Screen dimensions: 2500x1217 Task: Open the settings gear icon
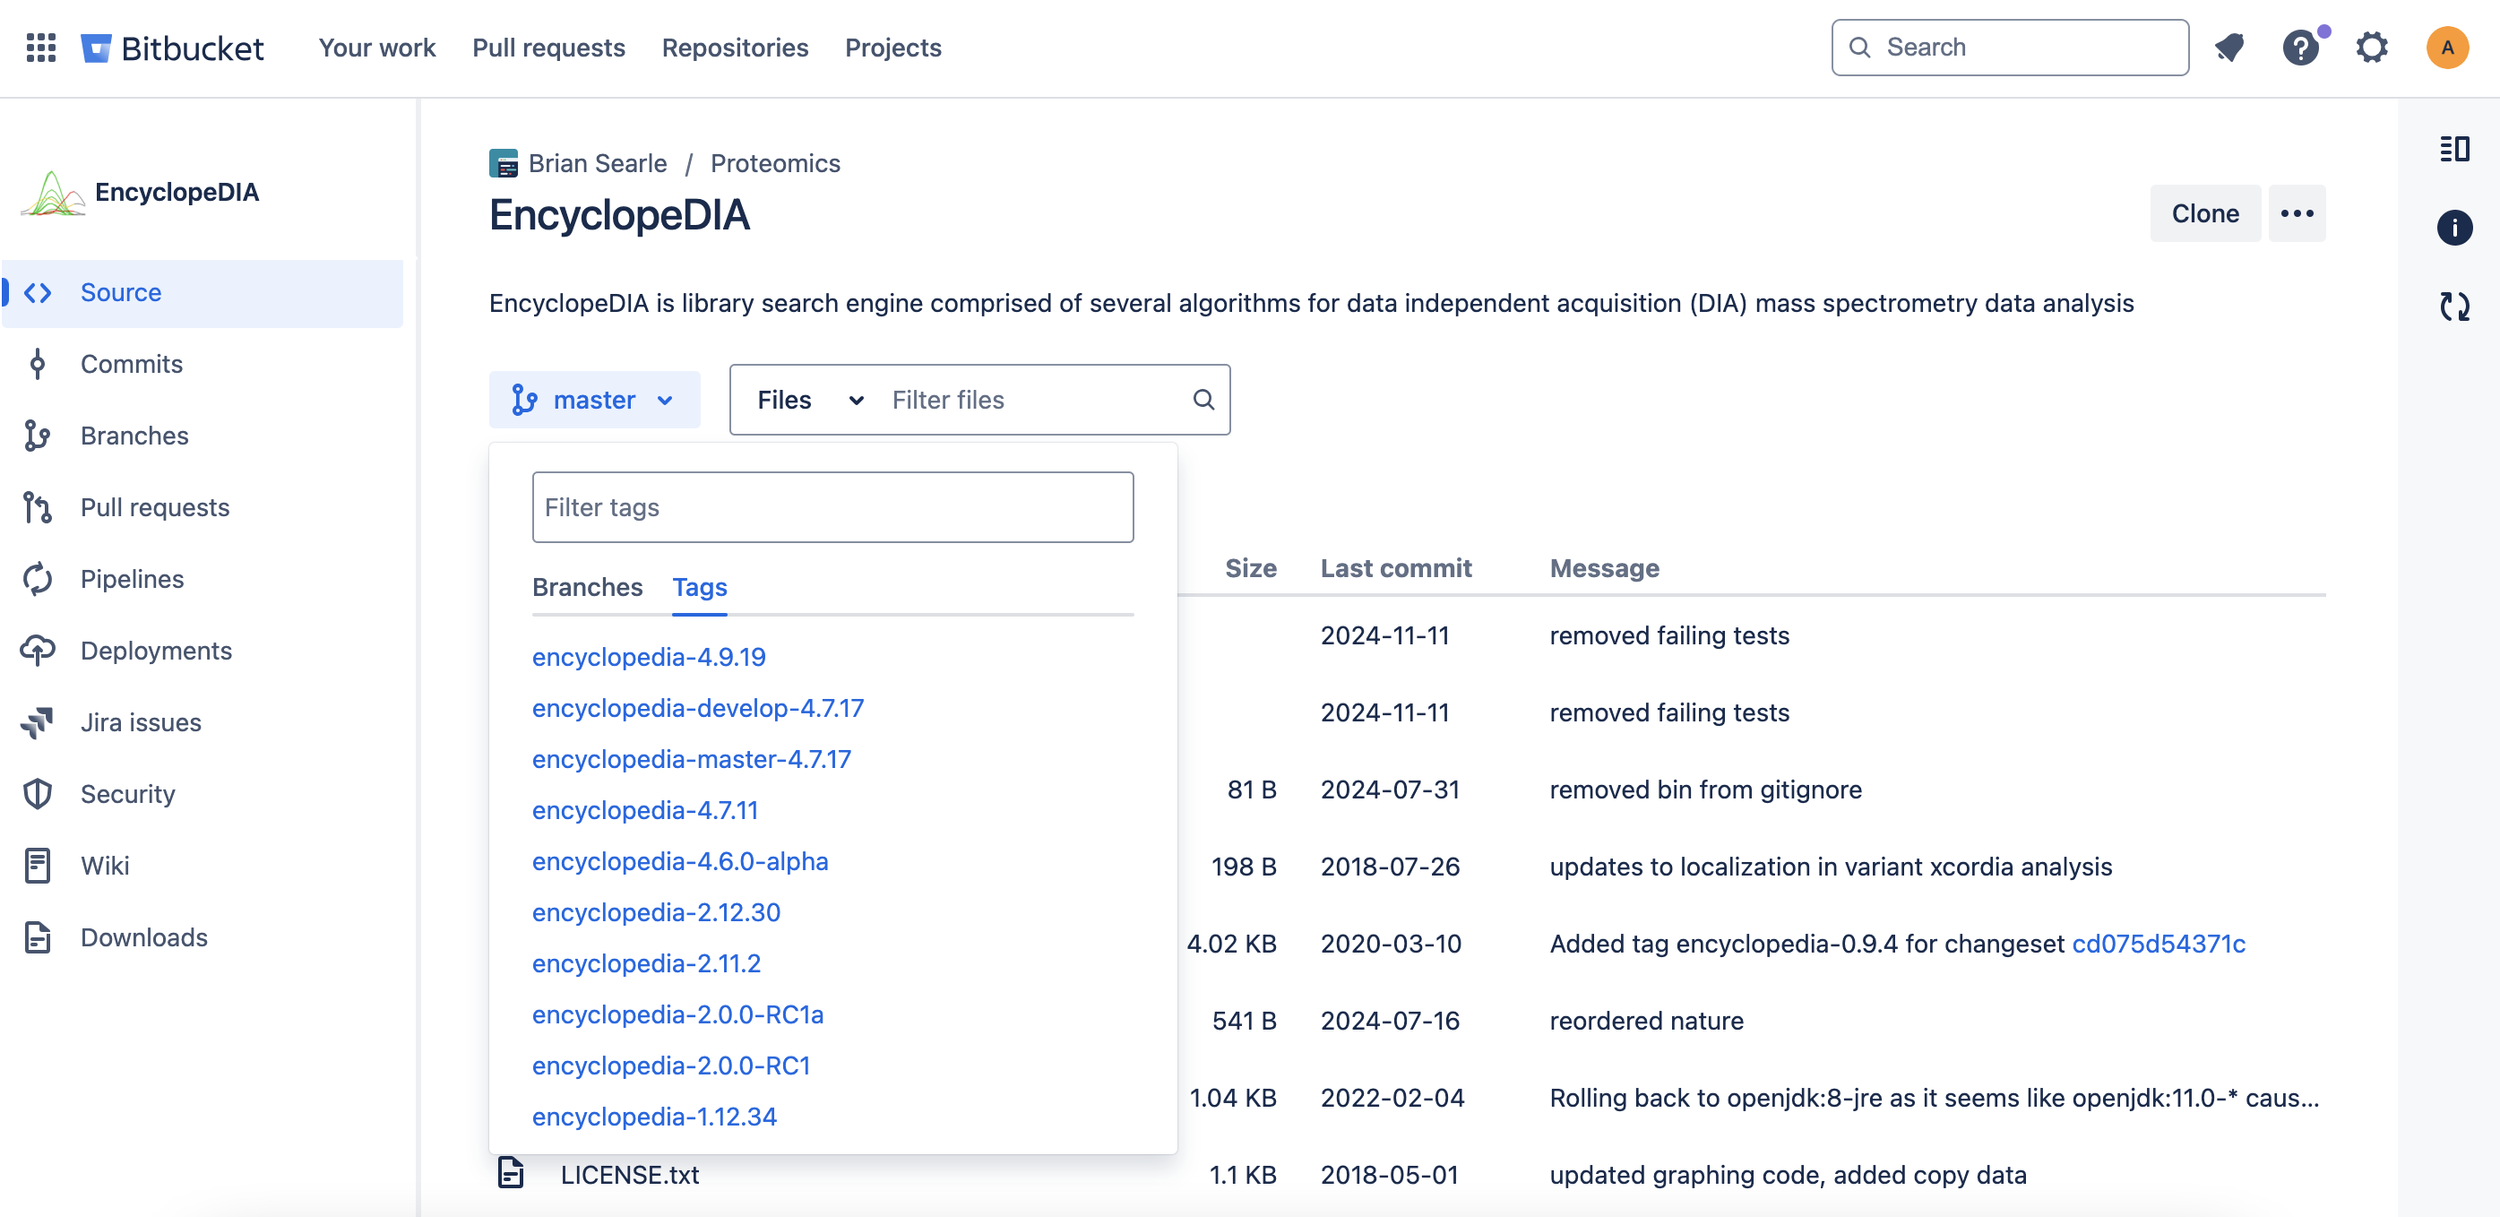pyautogui.click(x=2372, y=47)
